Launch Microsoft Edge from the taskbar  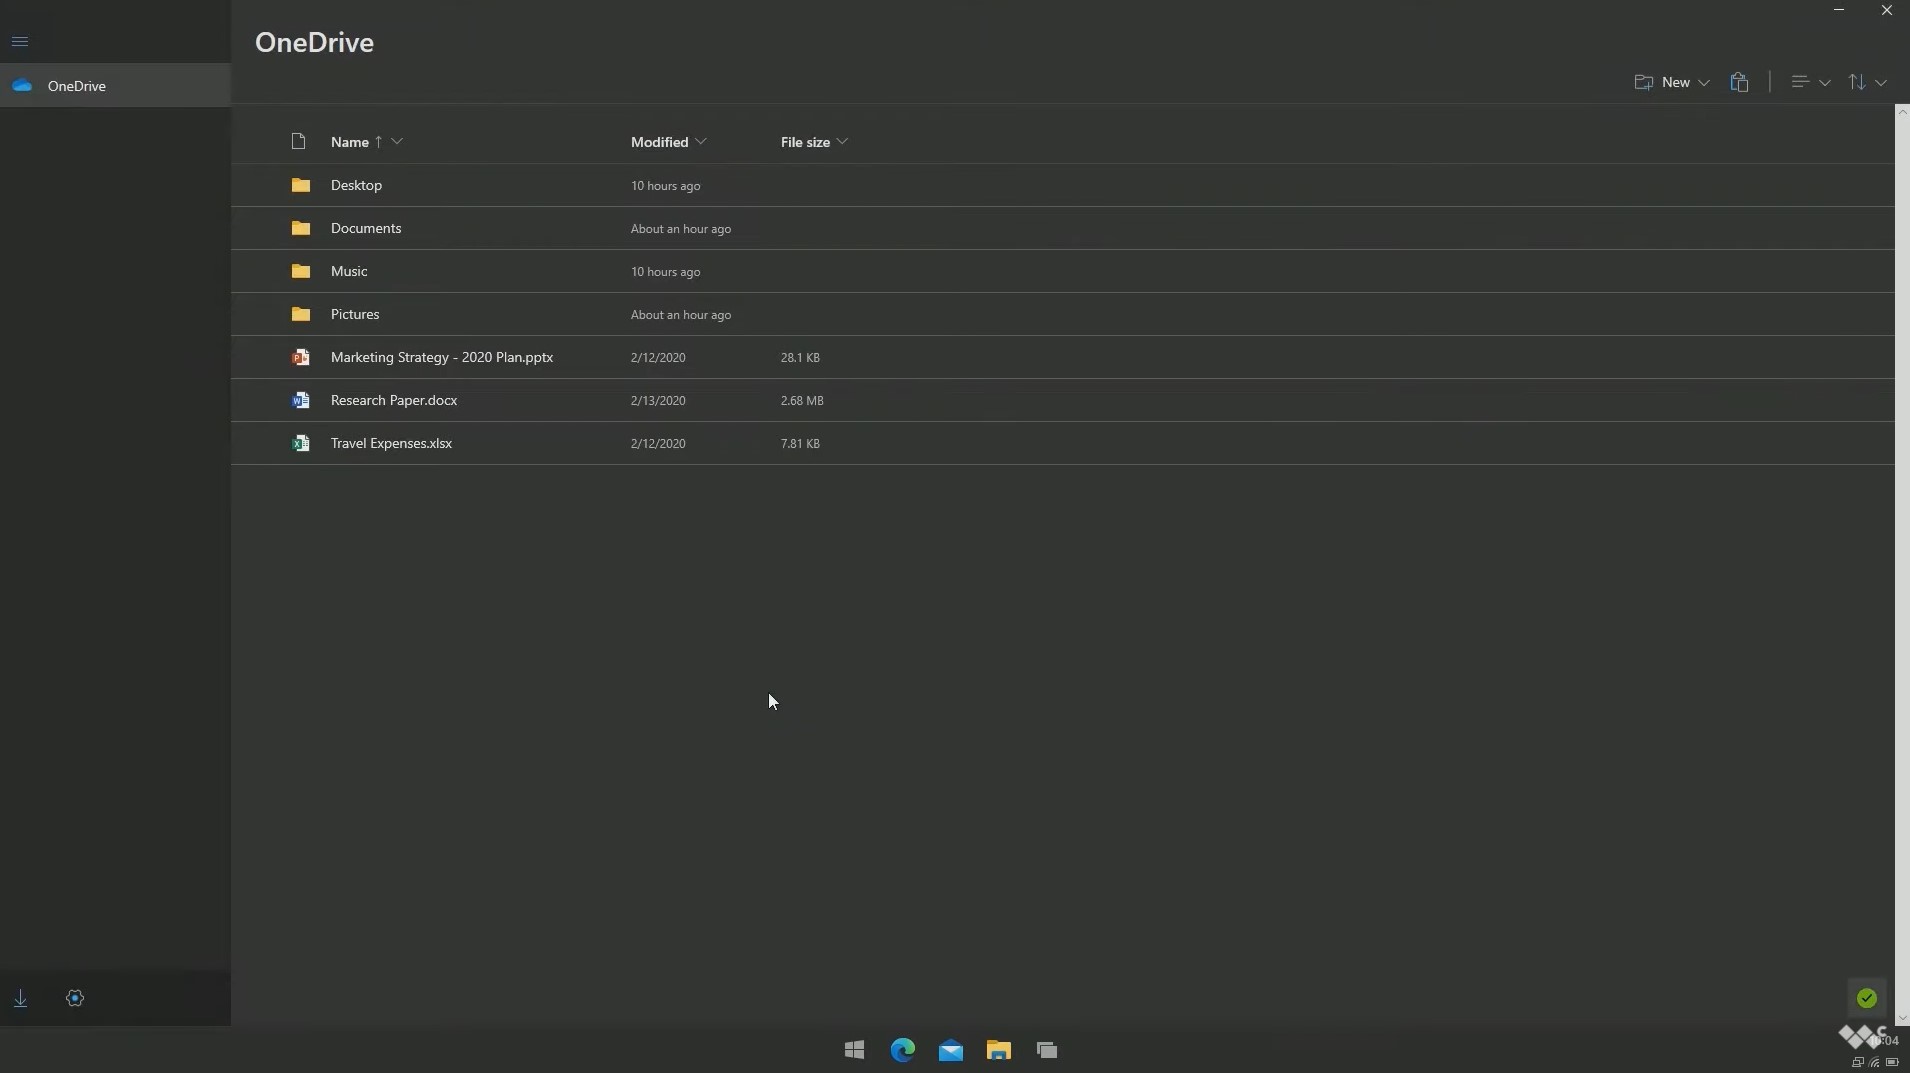[903, 1050]
